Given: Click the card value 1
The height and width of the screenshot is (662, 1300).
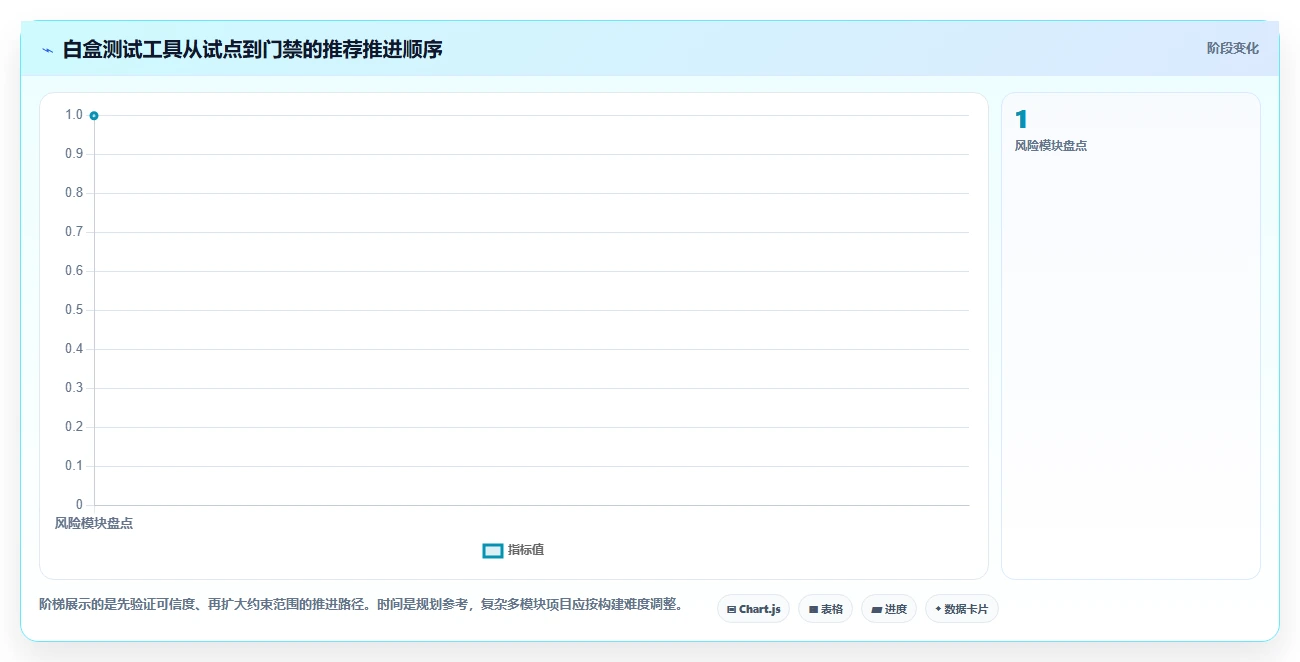Looking at the screenshot, I should (x=1021, y=120).
